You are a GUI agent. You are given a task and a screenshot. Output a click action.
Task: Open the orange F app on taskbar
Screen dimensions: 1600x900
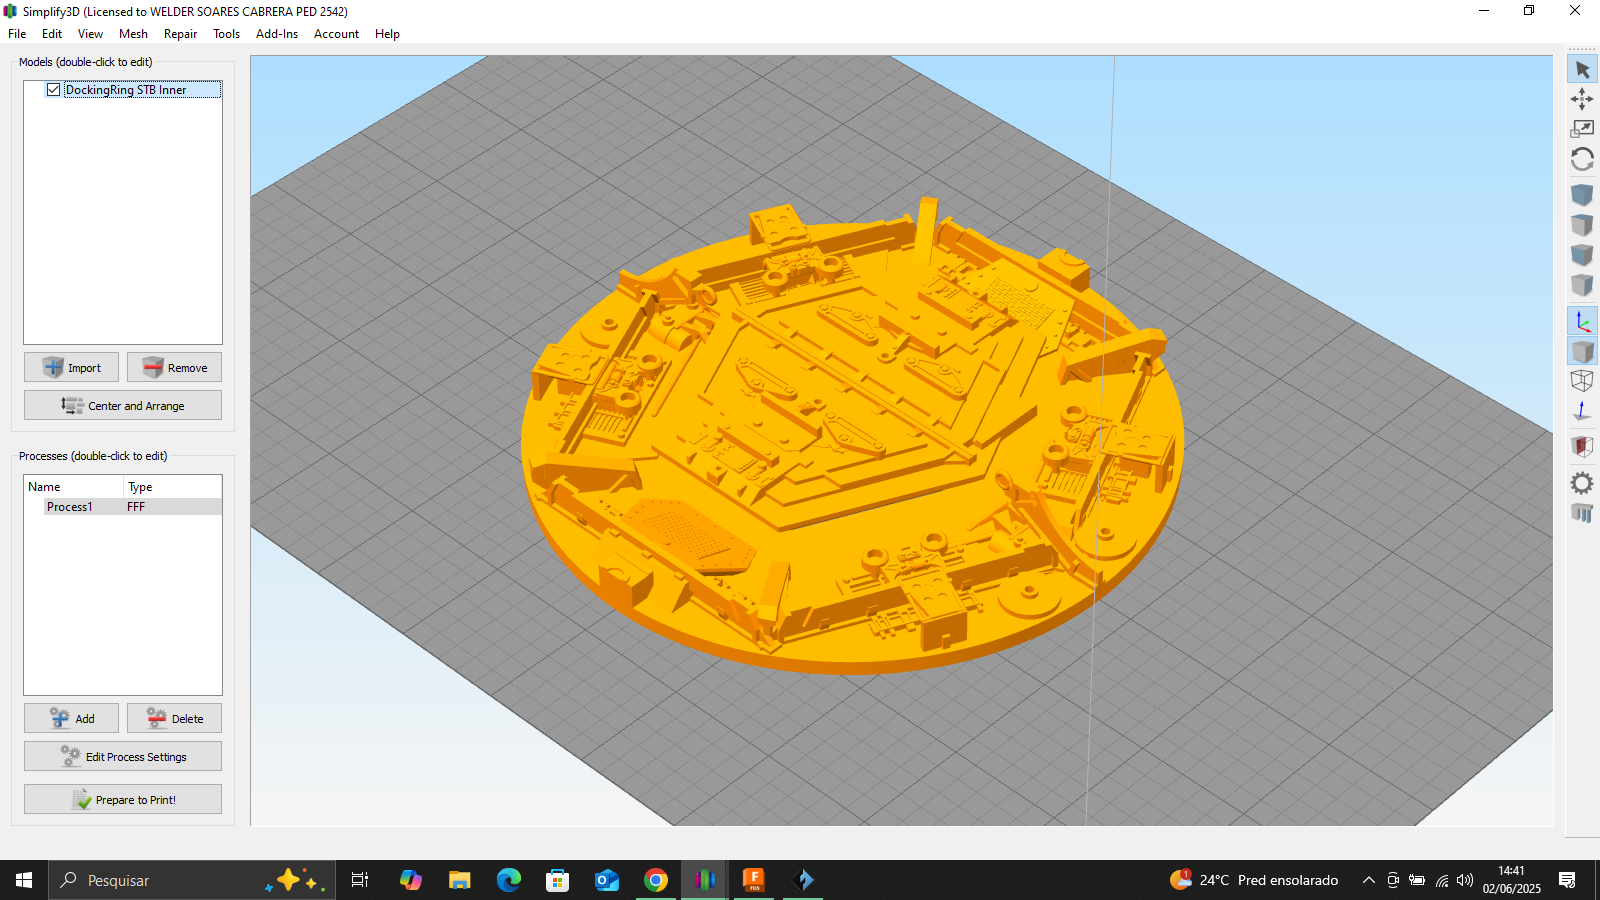754,880
